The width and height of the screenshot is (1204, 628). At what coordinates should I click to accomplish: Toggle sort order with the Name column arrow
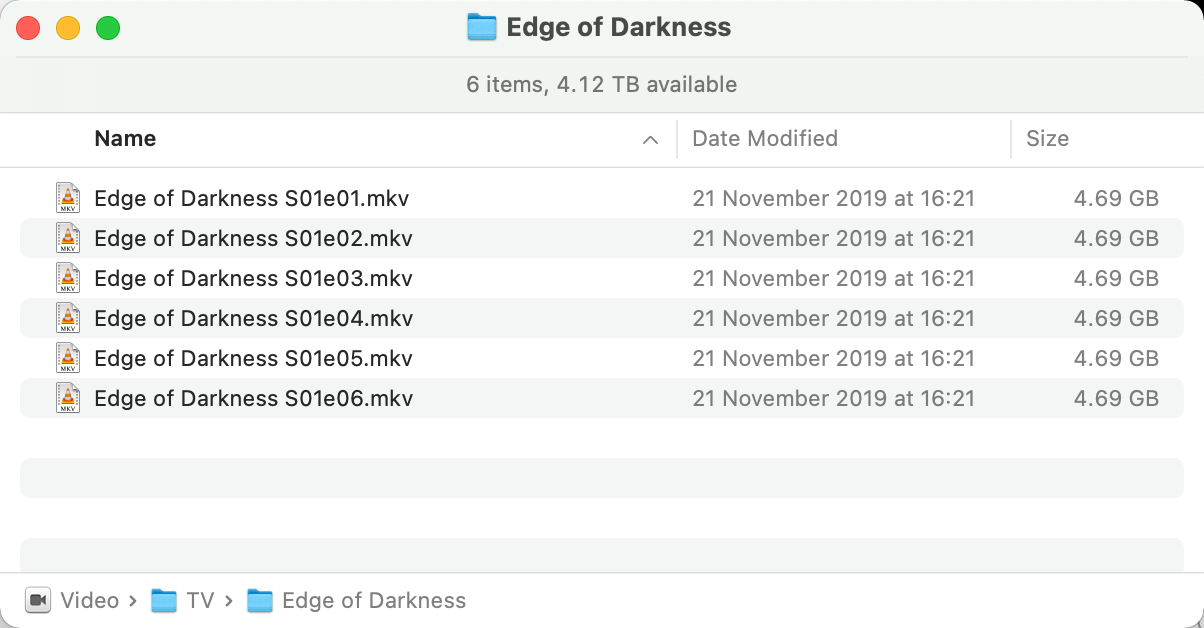[650, 140]
